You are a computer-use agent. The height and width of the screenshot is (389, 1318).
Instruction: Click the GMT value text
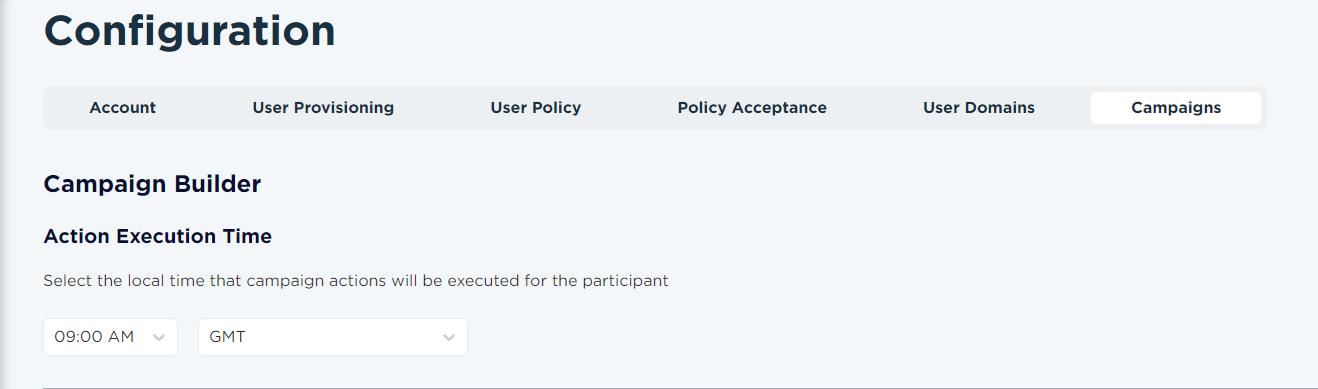click(x=228, y=337)
